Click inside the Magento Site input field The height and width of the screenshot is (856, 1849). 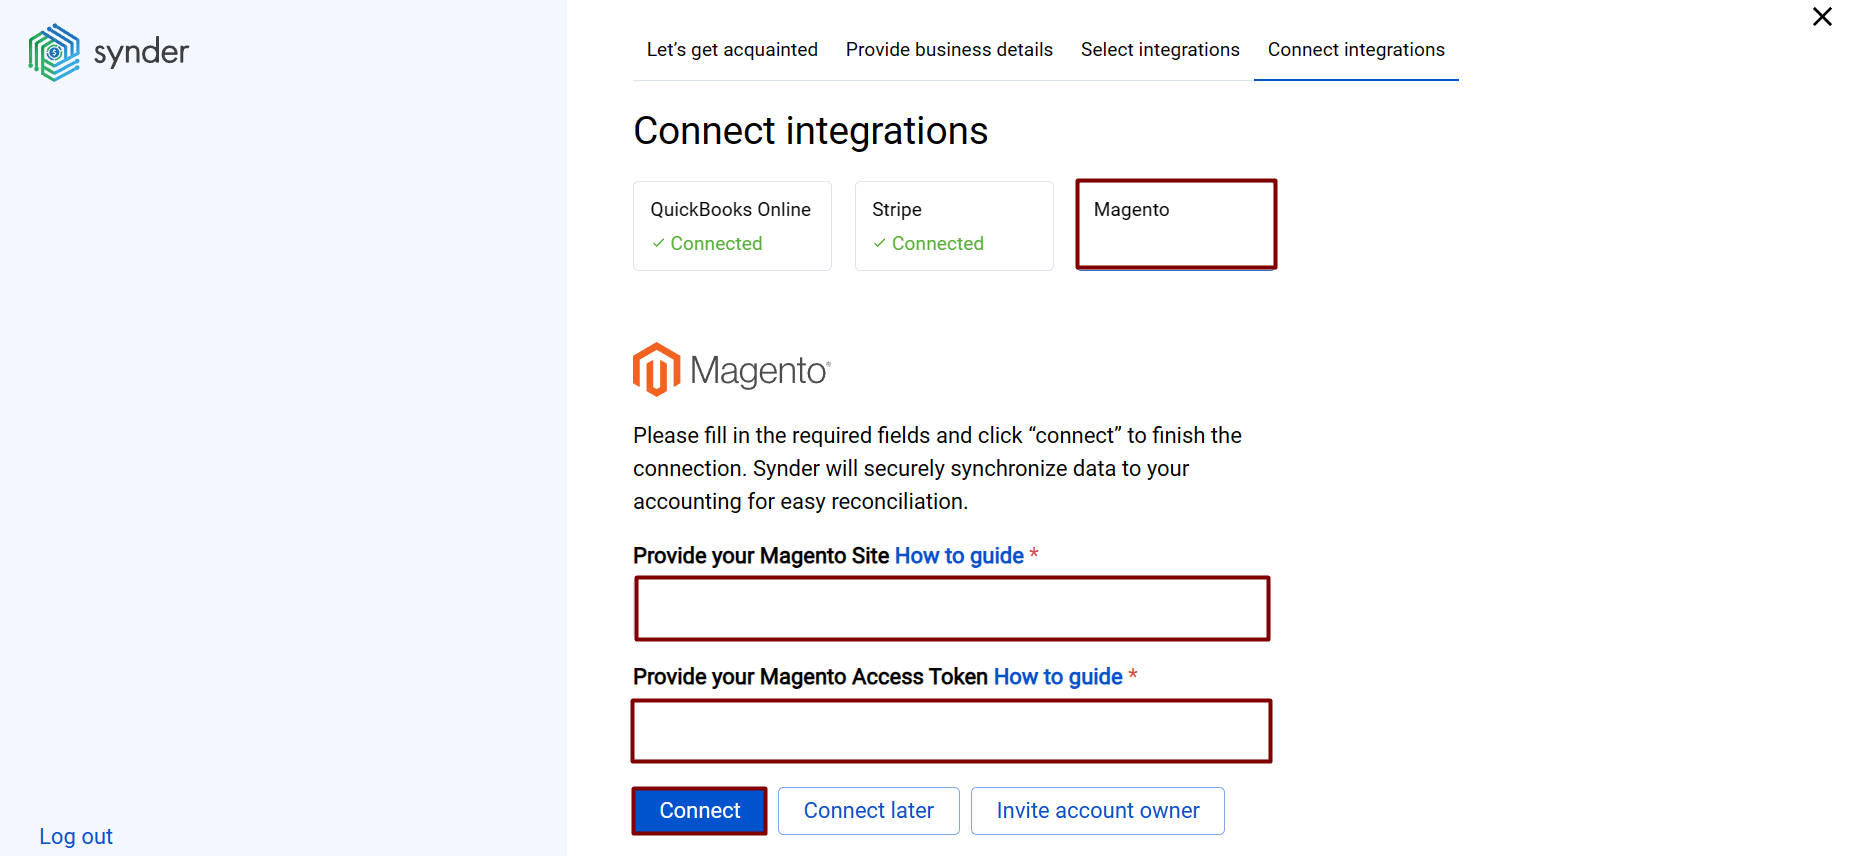(951, 607)
